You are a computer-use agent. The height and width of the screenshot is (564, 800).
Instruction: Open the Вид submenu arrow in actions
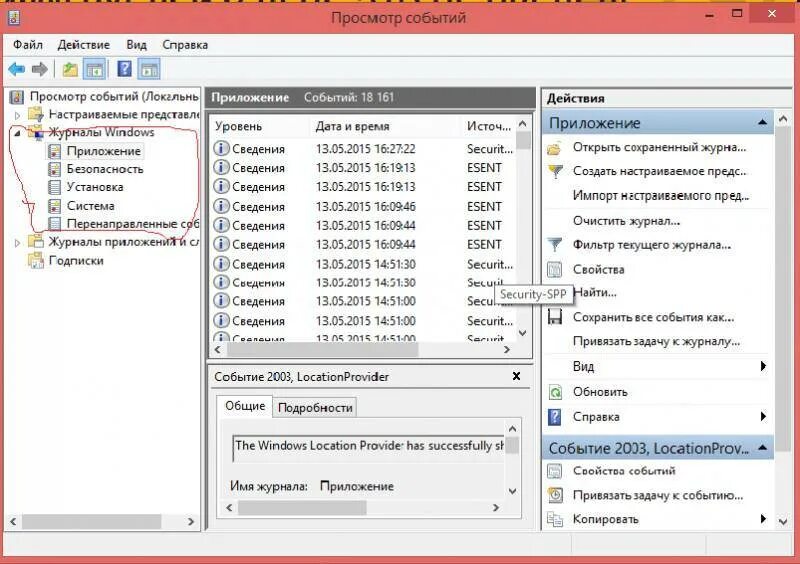pos(763,366)
